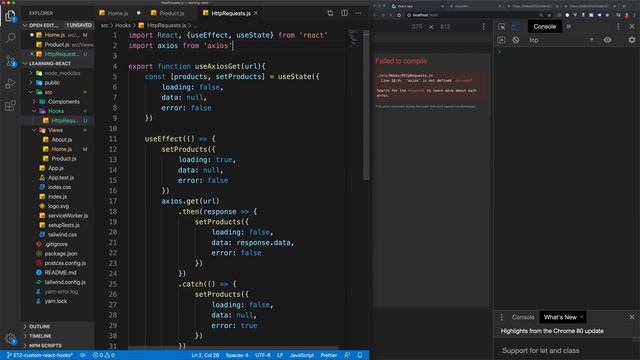Show the console sidebar icon
Screen dimensions: 640x360
point(502,40)
